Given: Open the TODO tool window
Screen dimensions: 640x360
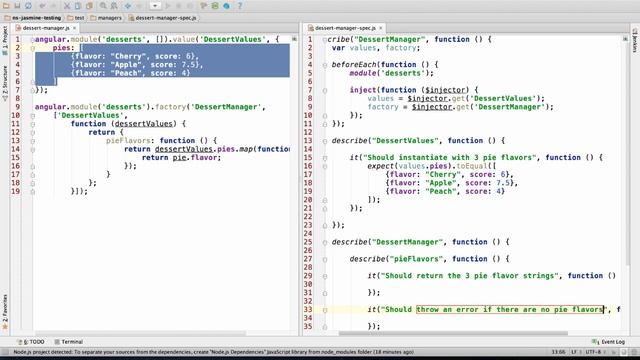Looking at the screenshot, I should pyautogui.click(x=31, y=342).
